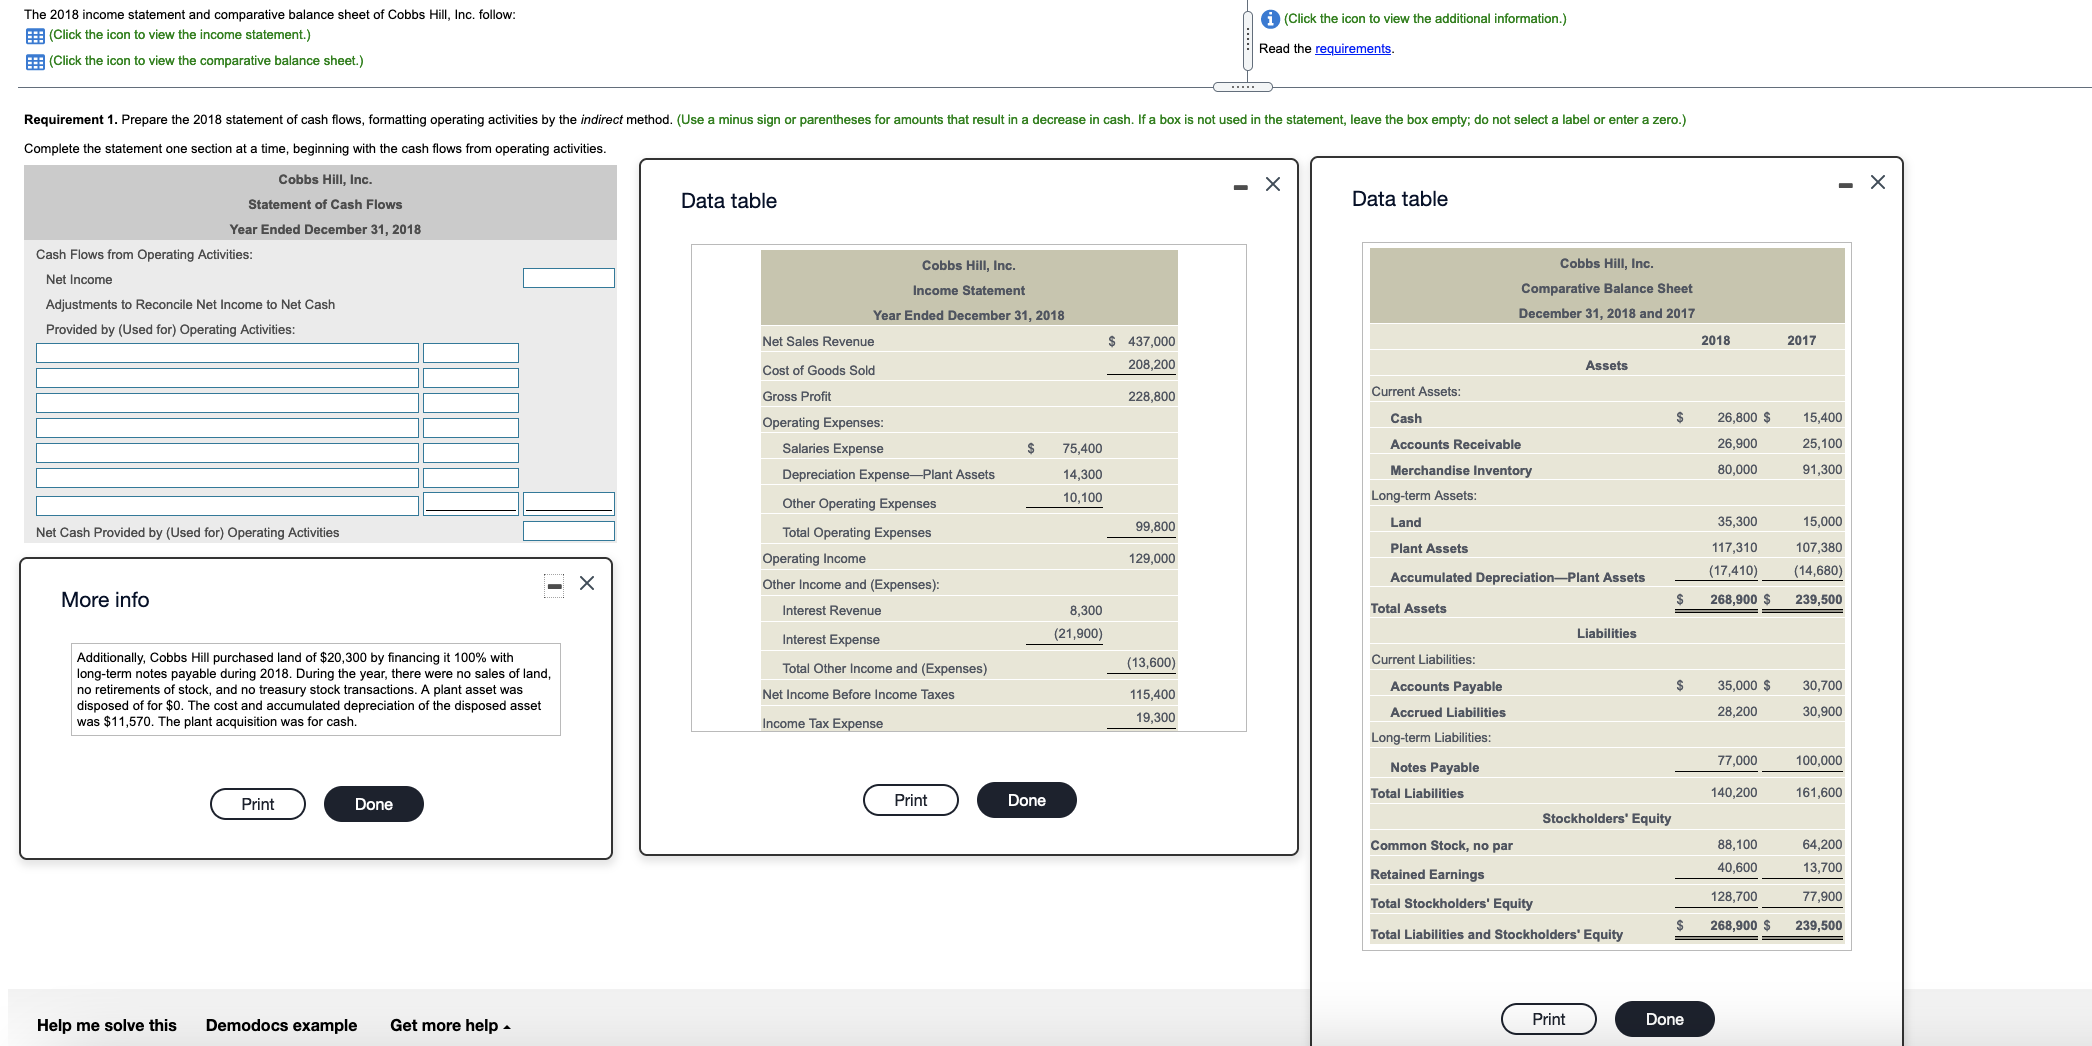Click the Net Income amount field
This screenshot has height=1046, width=2092.
569,278
